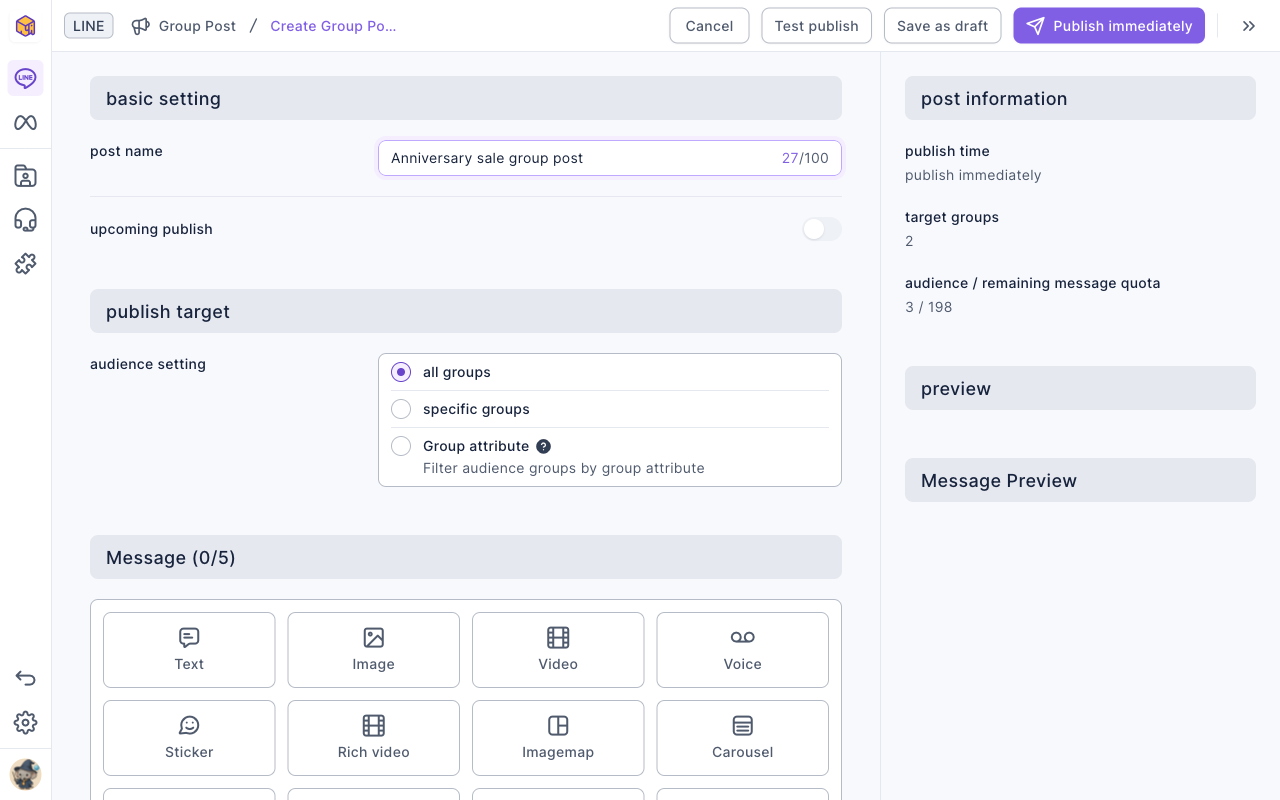Add a Video message
Image resolution: width=1280 pixels, height=800 pixels.
pos(558,650)
